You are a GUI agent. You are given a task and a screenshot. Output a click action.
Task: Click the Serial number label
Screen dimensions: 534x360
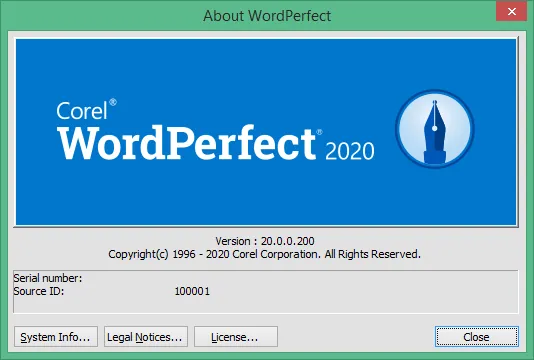(x=48, y=278)
